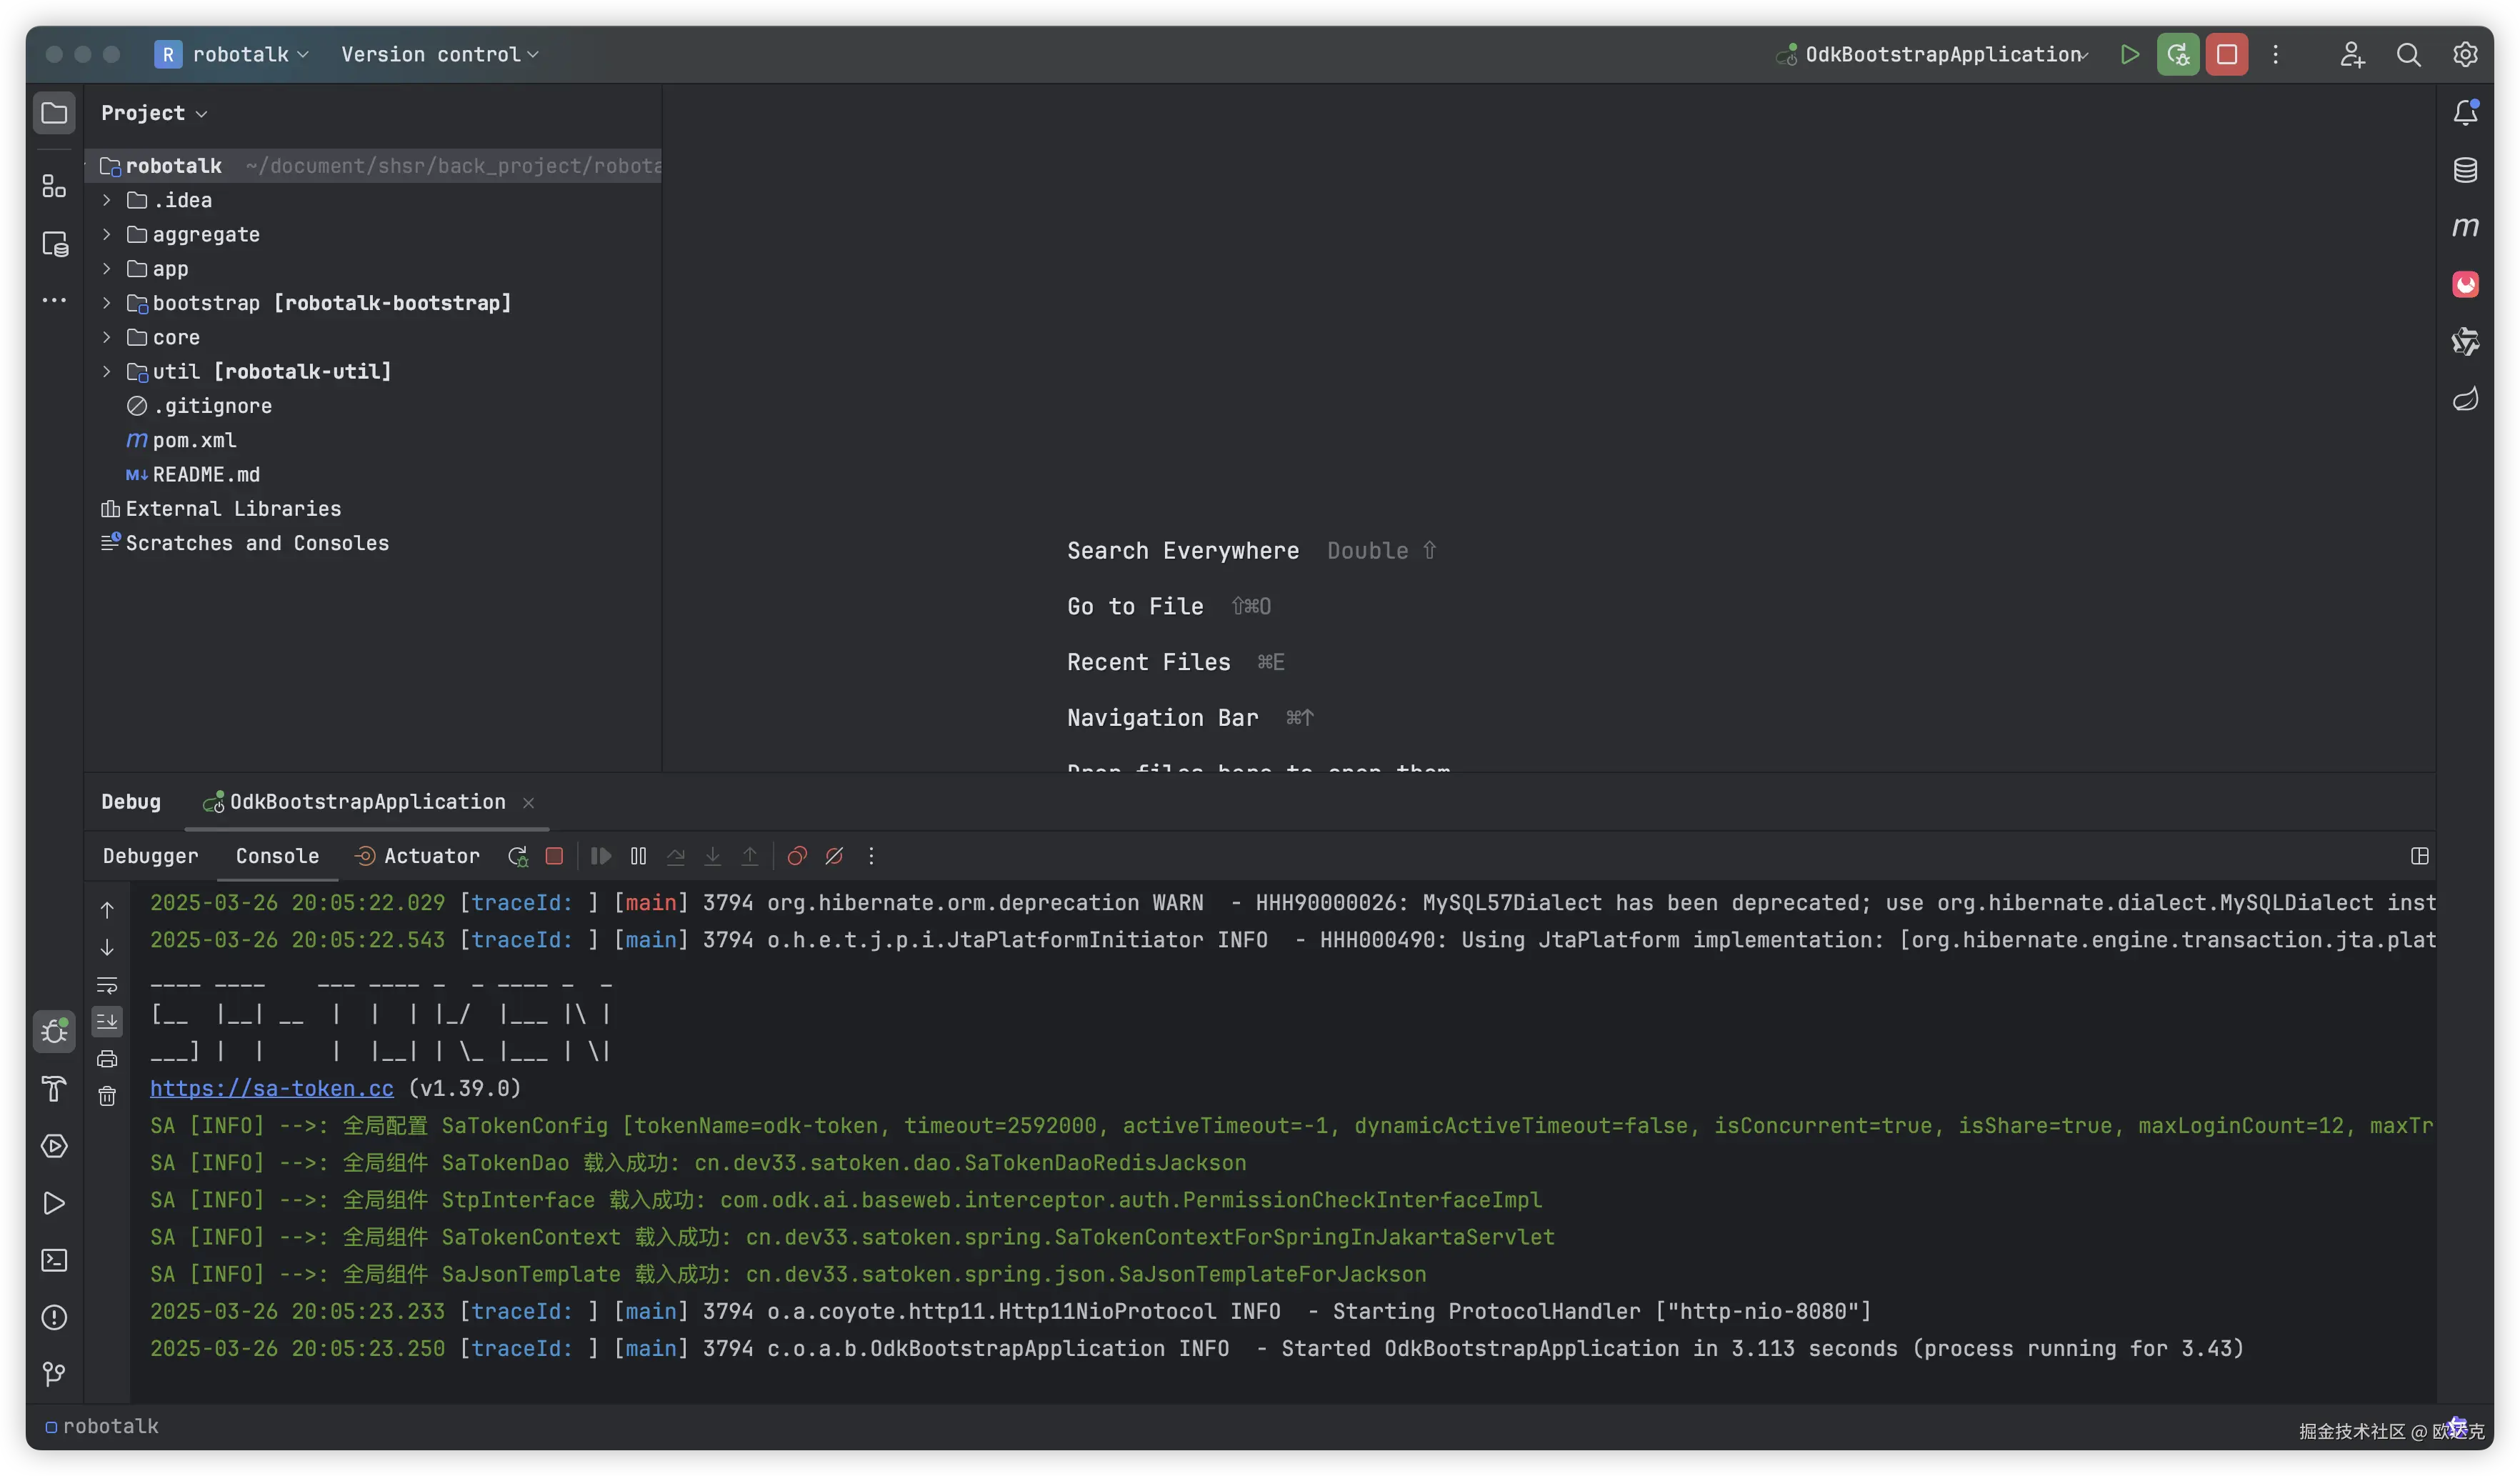Select pom.xml in project tree

pyautogui.click(x=194, y=440)
